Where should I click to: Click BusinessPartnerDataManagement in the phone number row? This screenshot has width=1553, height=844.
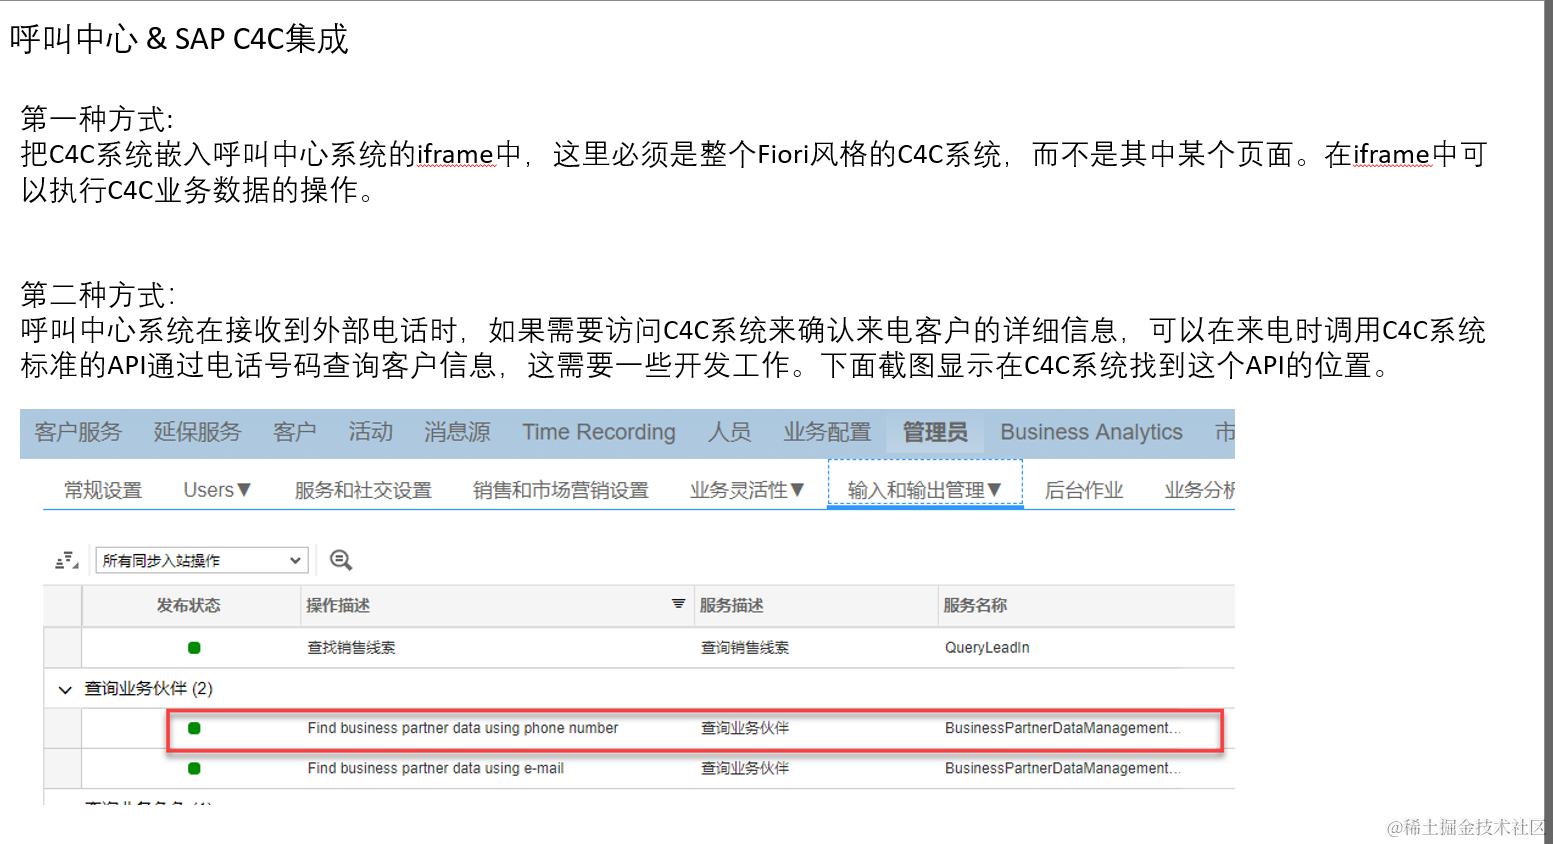pos(1063,728)
